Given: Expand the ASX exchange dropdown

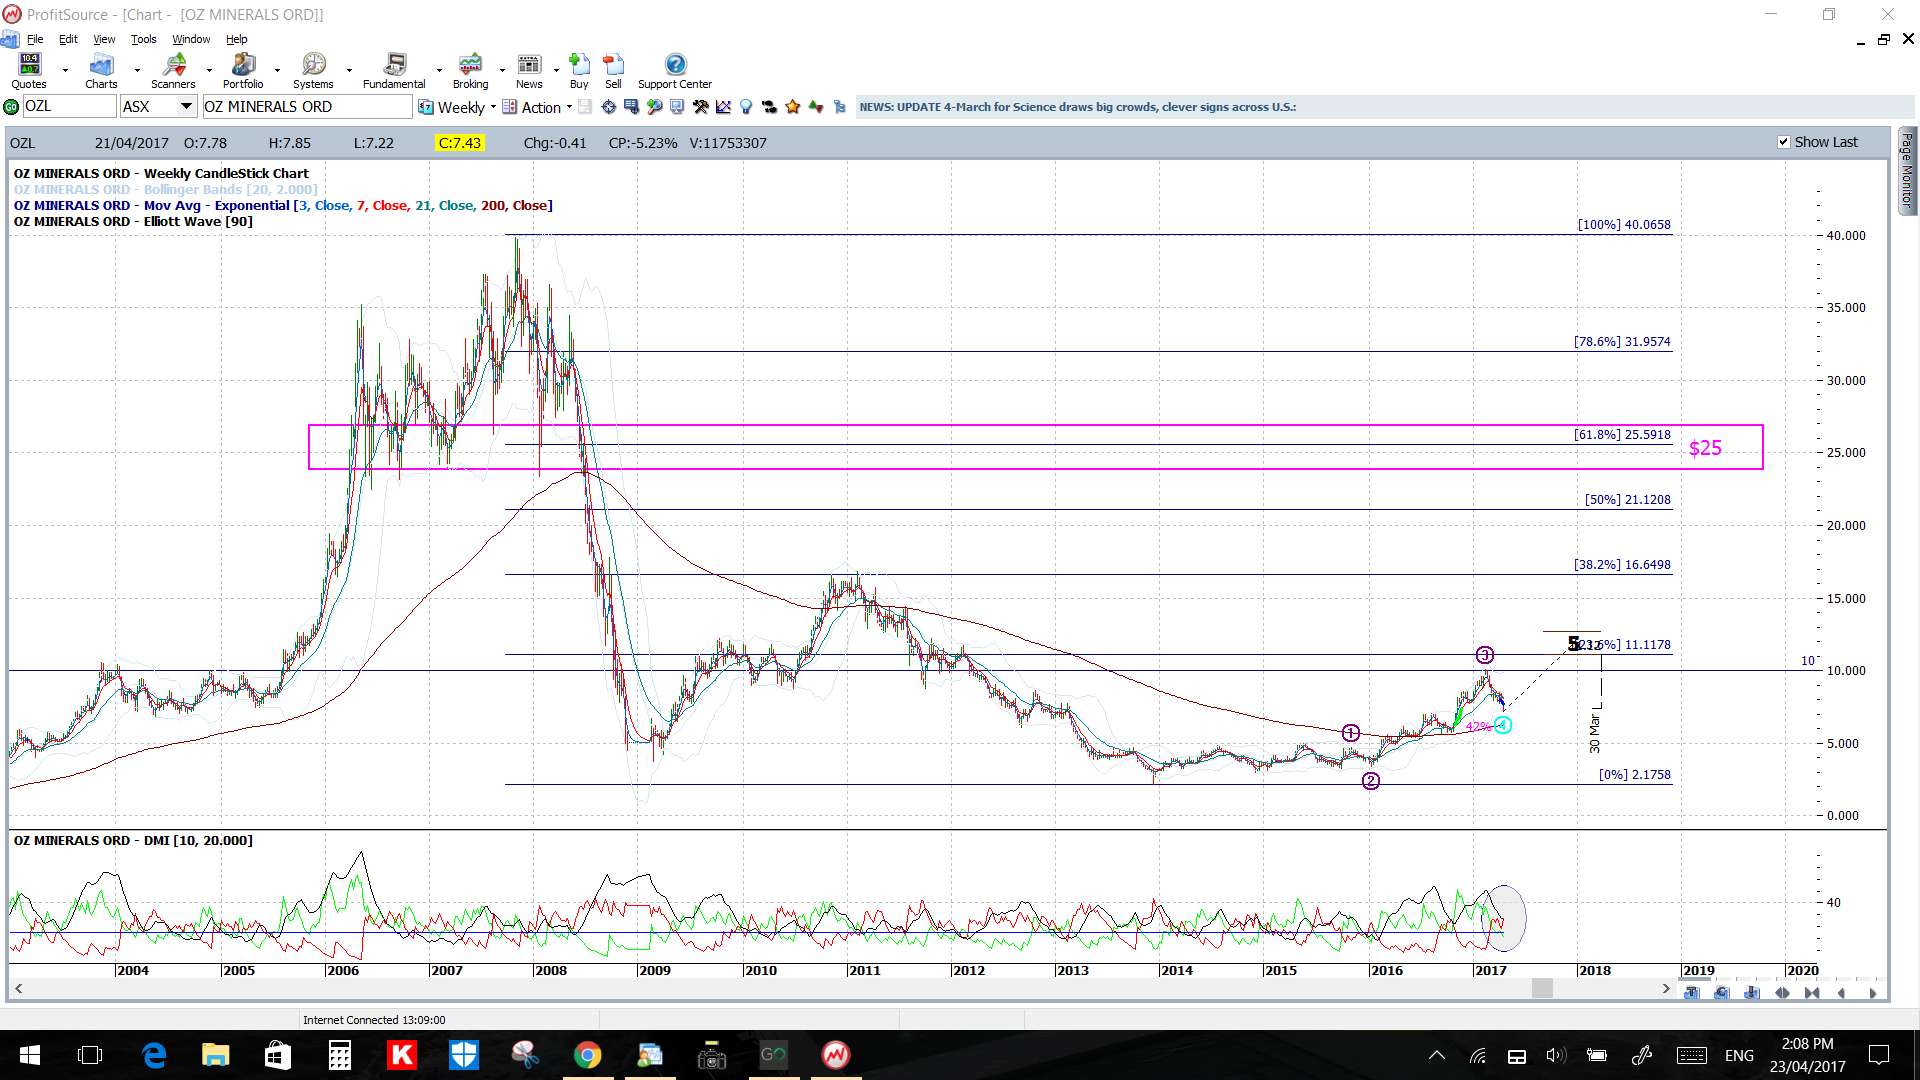Looking at the screenshot, I should [186, 106].
